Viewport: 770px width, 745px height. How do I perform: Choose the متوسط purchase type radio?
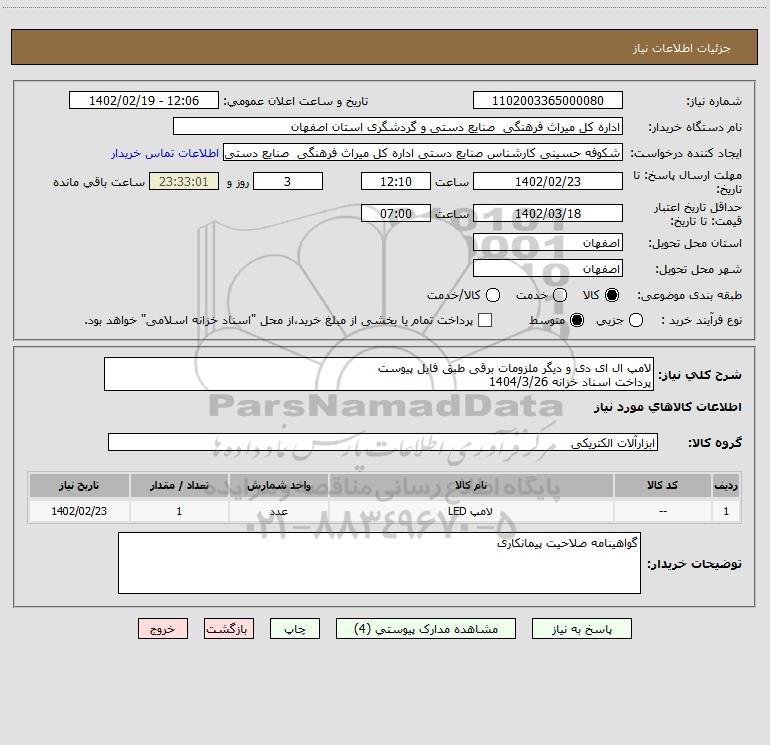pos(577,320)
